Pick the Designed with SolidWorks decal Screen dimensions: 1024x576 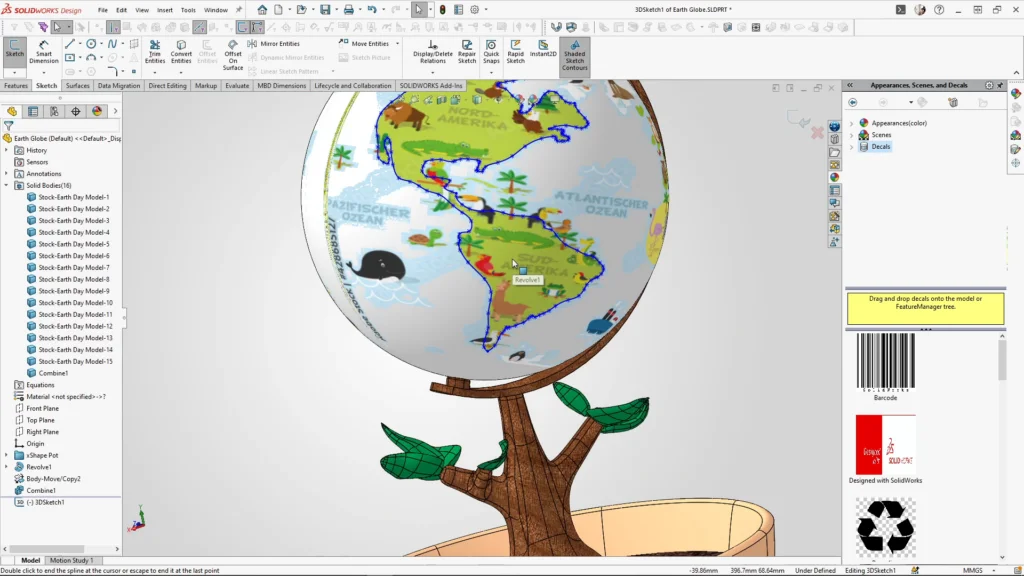(886, 445)
